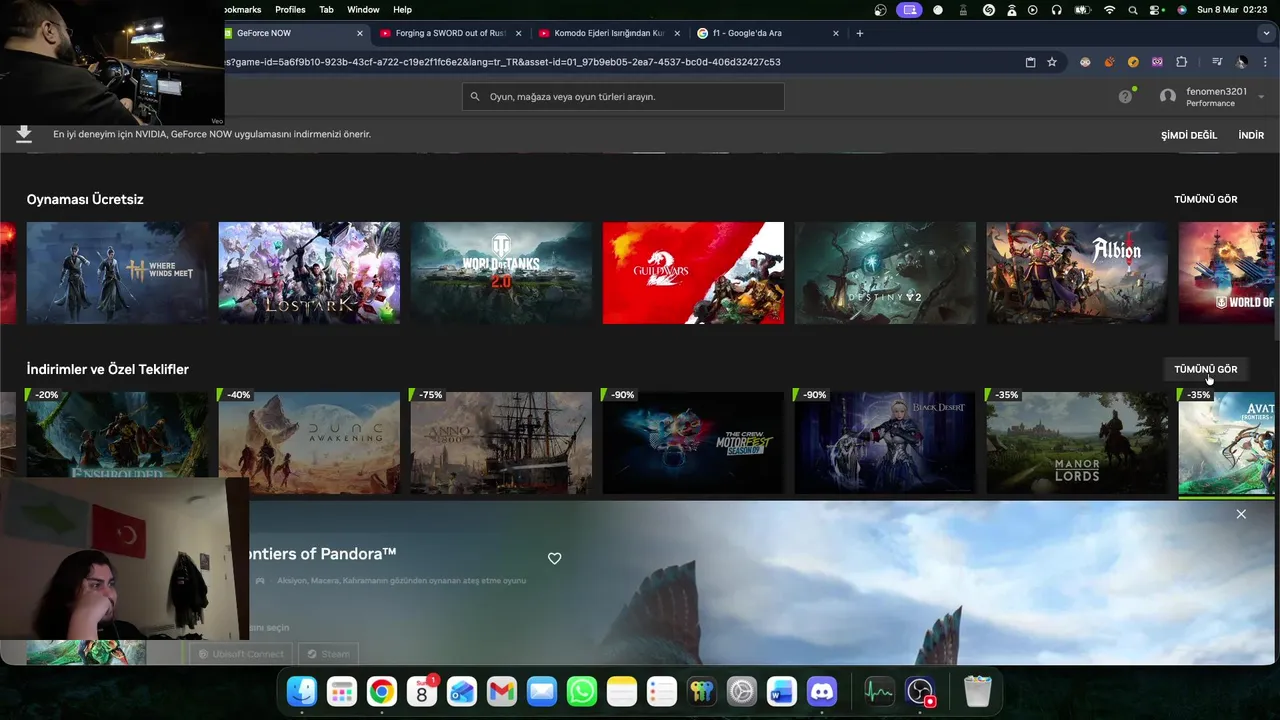The height and width of the screenshot is (720, 1280).
Task: Open the Profiles menu
Action: tap(290, 10)
